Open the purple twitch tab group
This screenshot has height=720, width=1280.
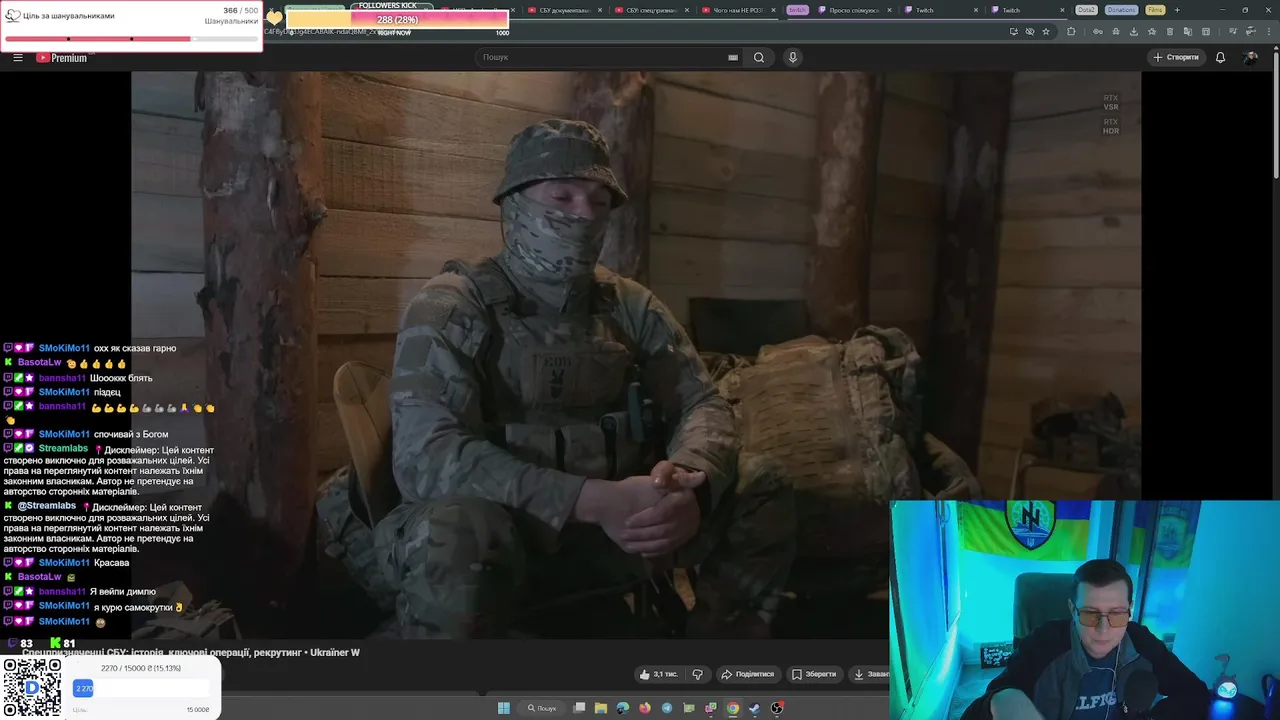tap(797, 10)
